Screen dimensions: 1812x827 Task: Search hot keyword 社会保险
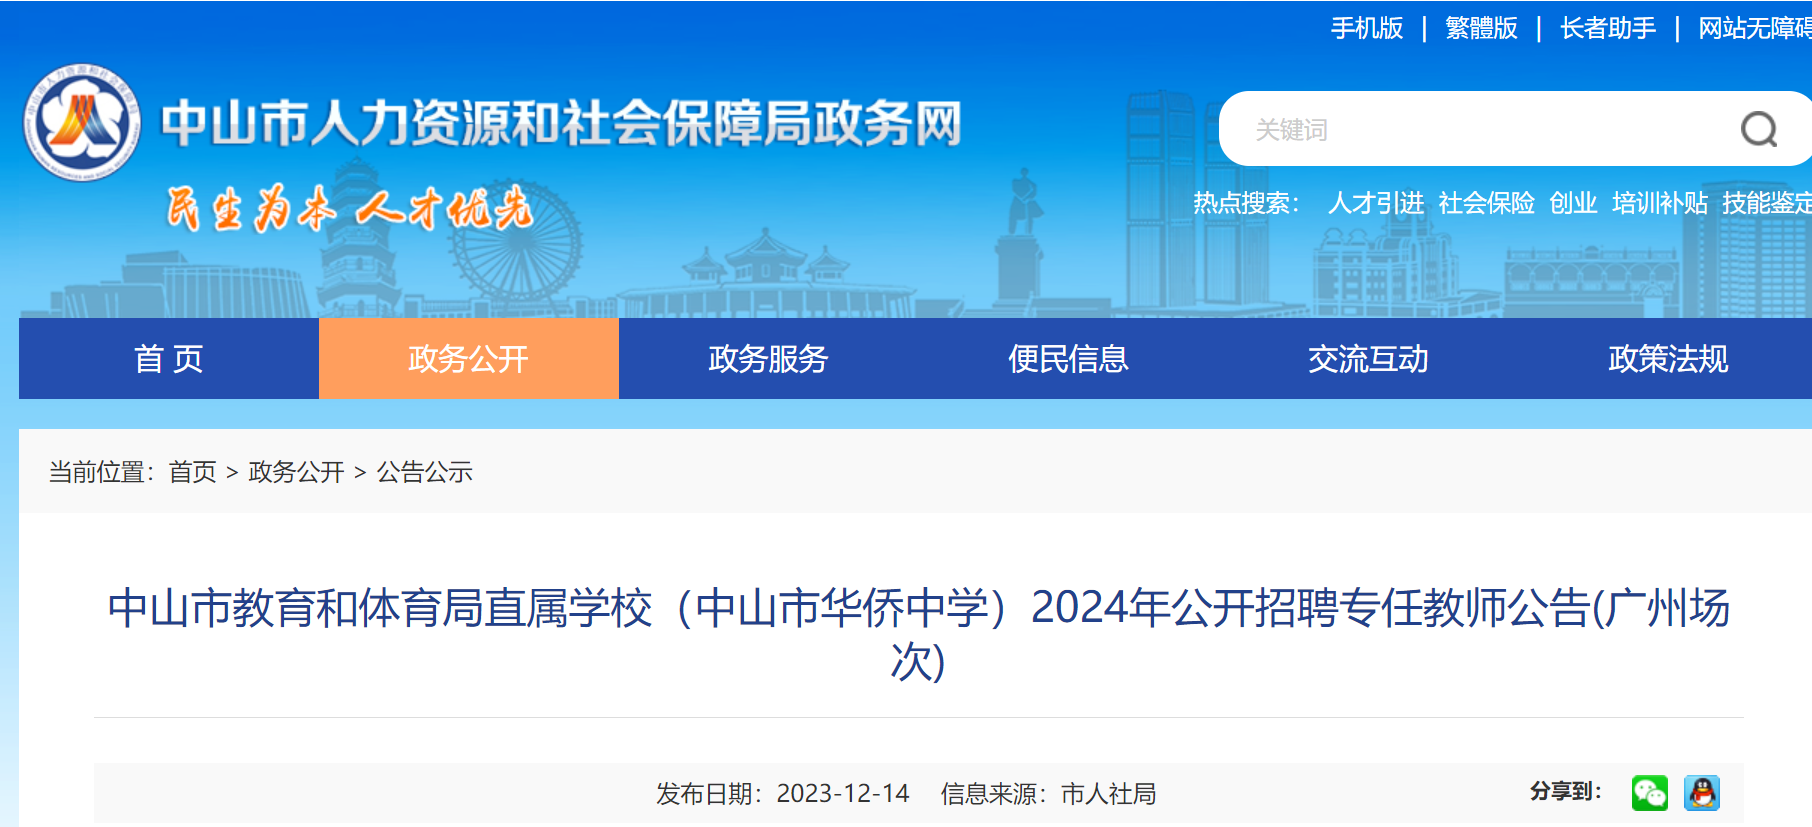[1486, 203]
